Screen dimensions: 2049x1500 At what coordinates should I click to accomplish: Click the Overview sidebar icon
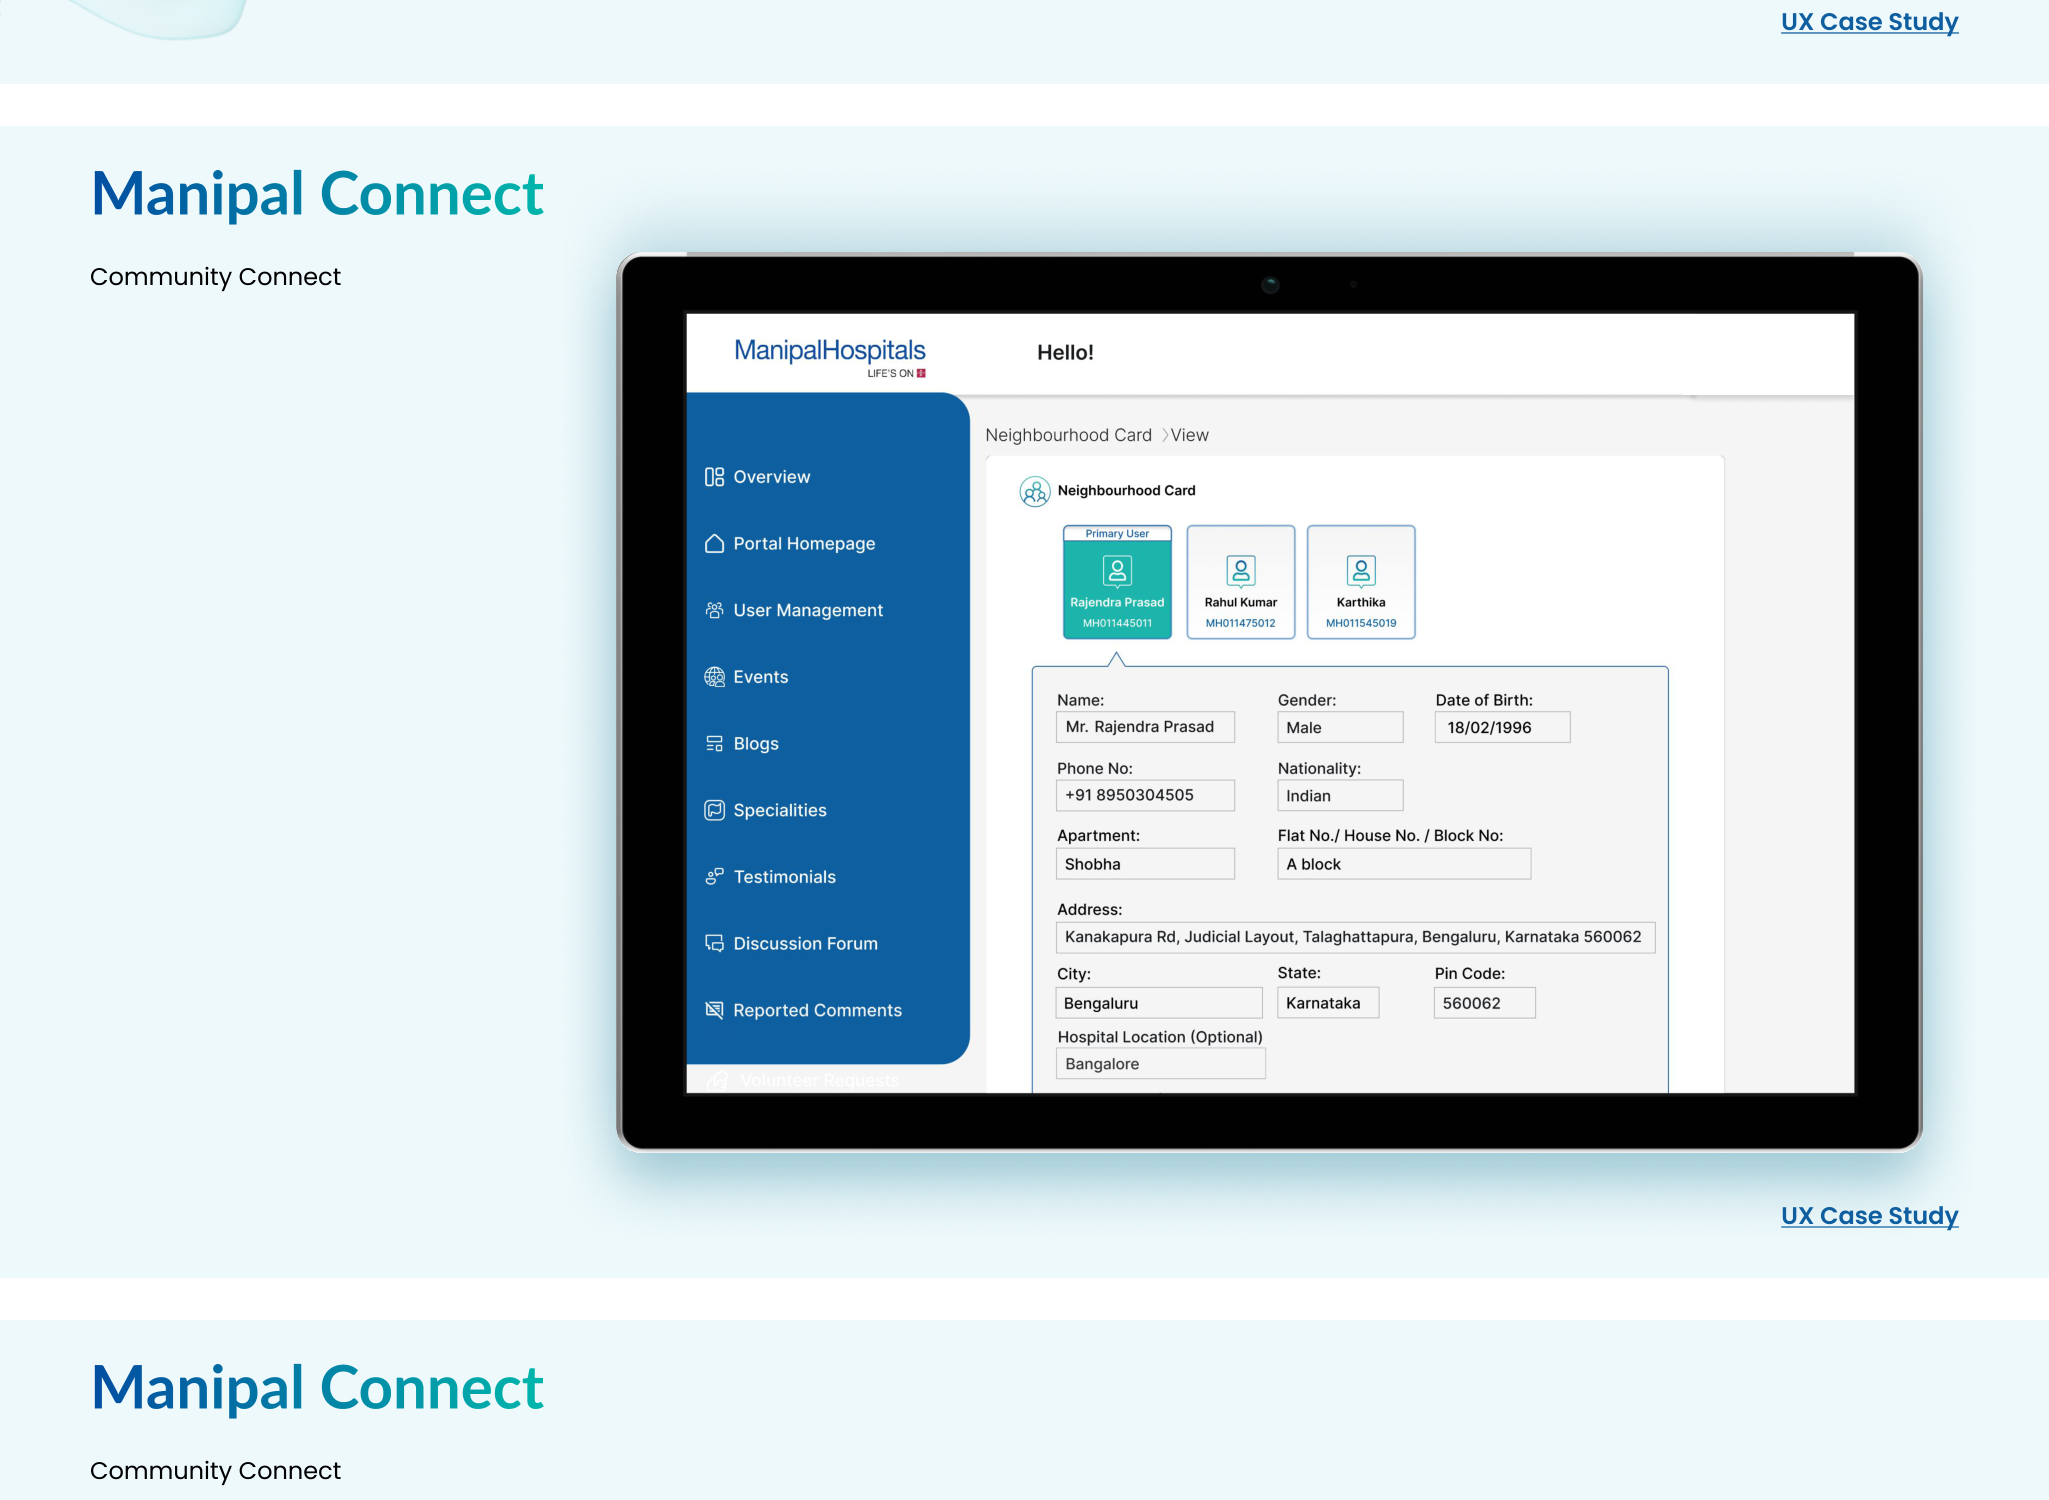tap(714, 477)
